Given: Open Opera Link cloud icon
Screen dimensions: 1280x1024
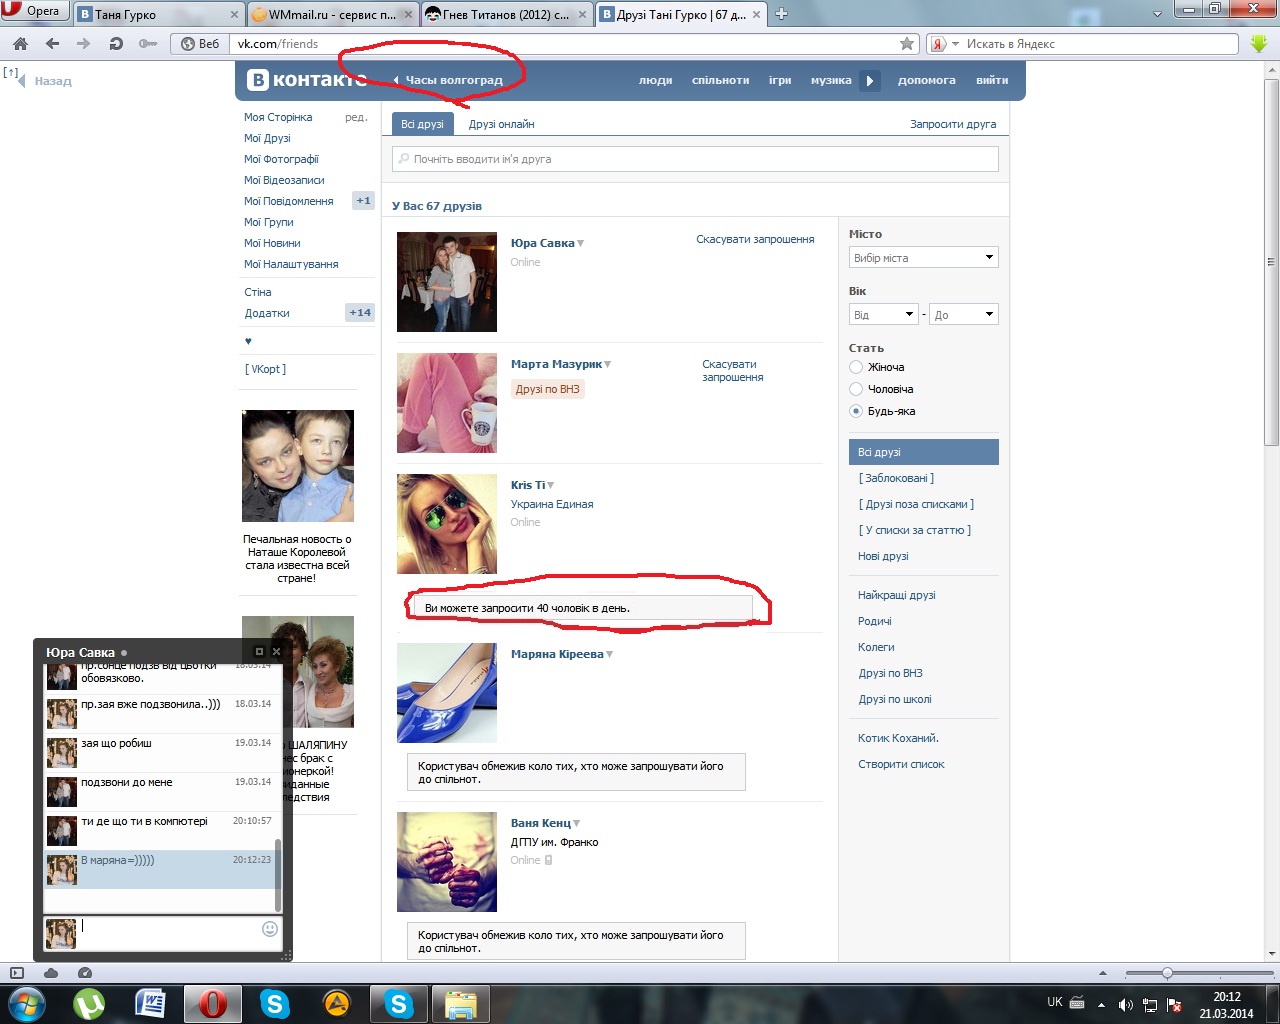Looking at the screenshot, I should click(x=51, y=973).
